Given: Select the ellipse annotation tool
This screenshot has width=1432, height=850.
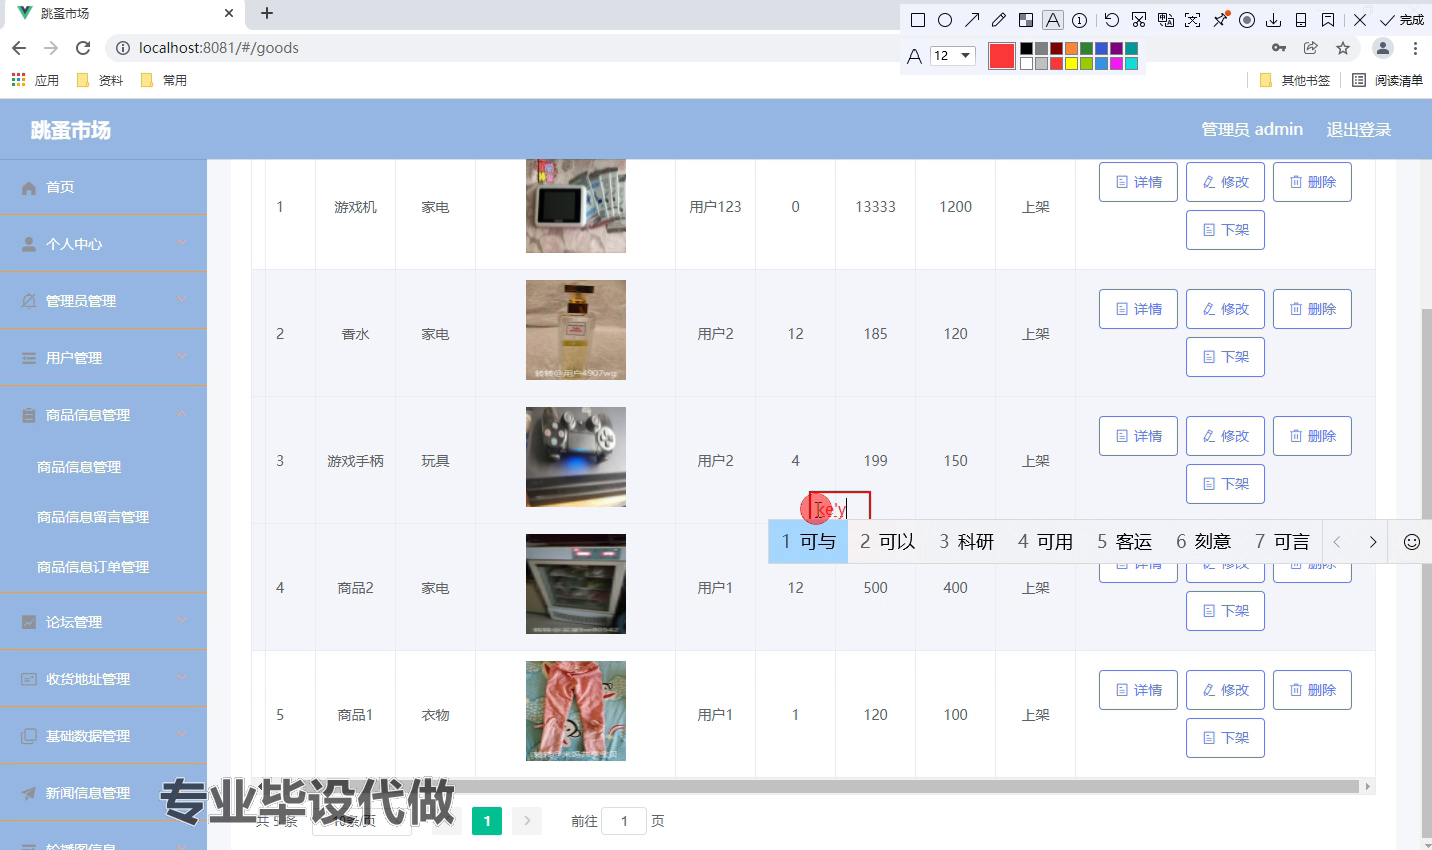Looking at the screenshot, I should pyautogui.click(x=945, y=20).
